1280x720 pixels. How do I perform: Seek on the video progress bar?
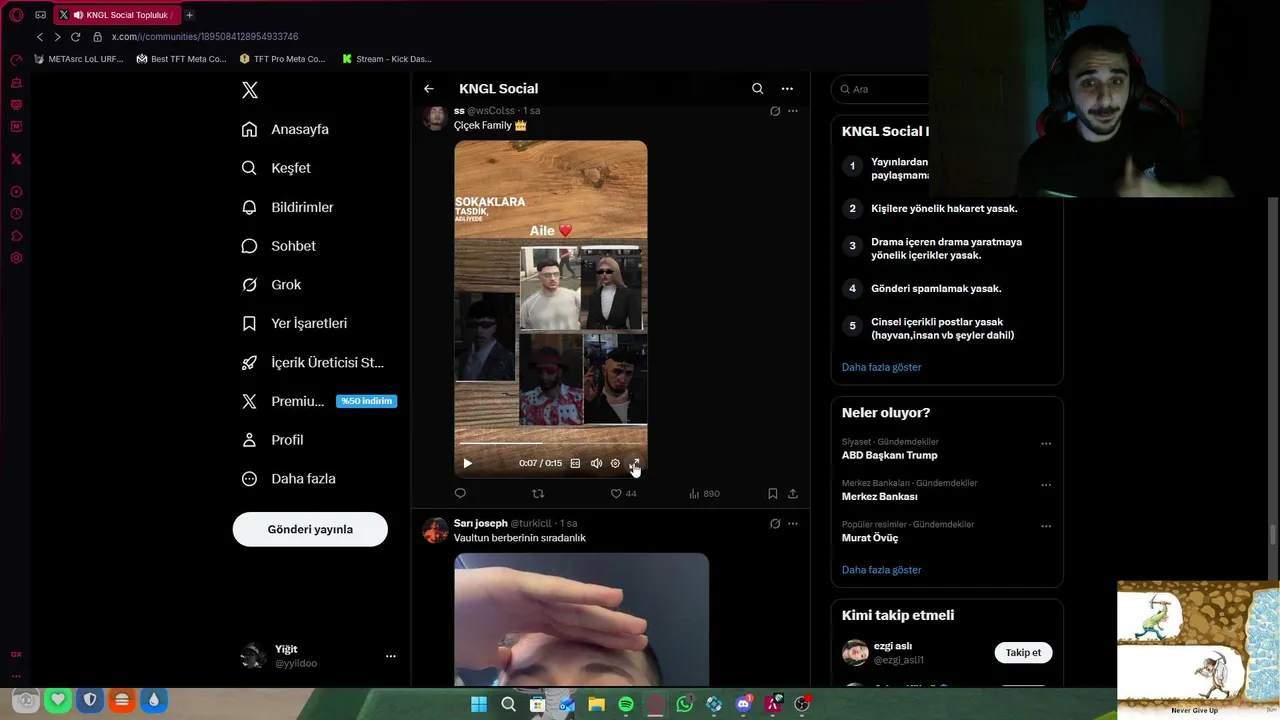coord(551,444)
